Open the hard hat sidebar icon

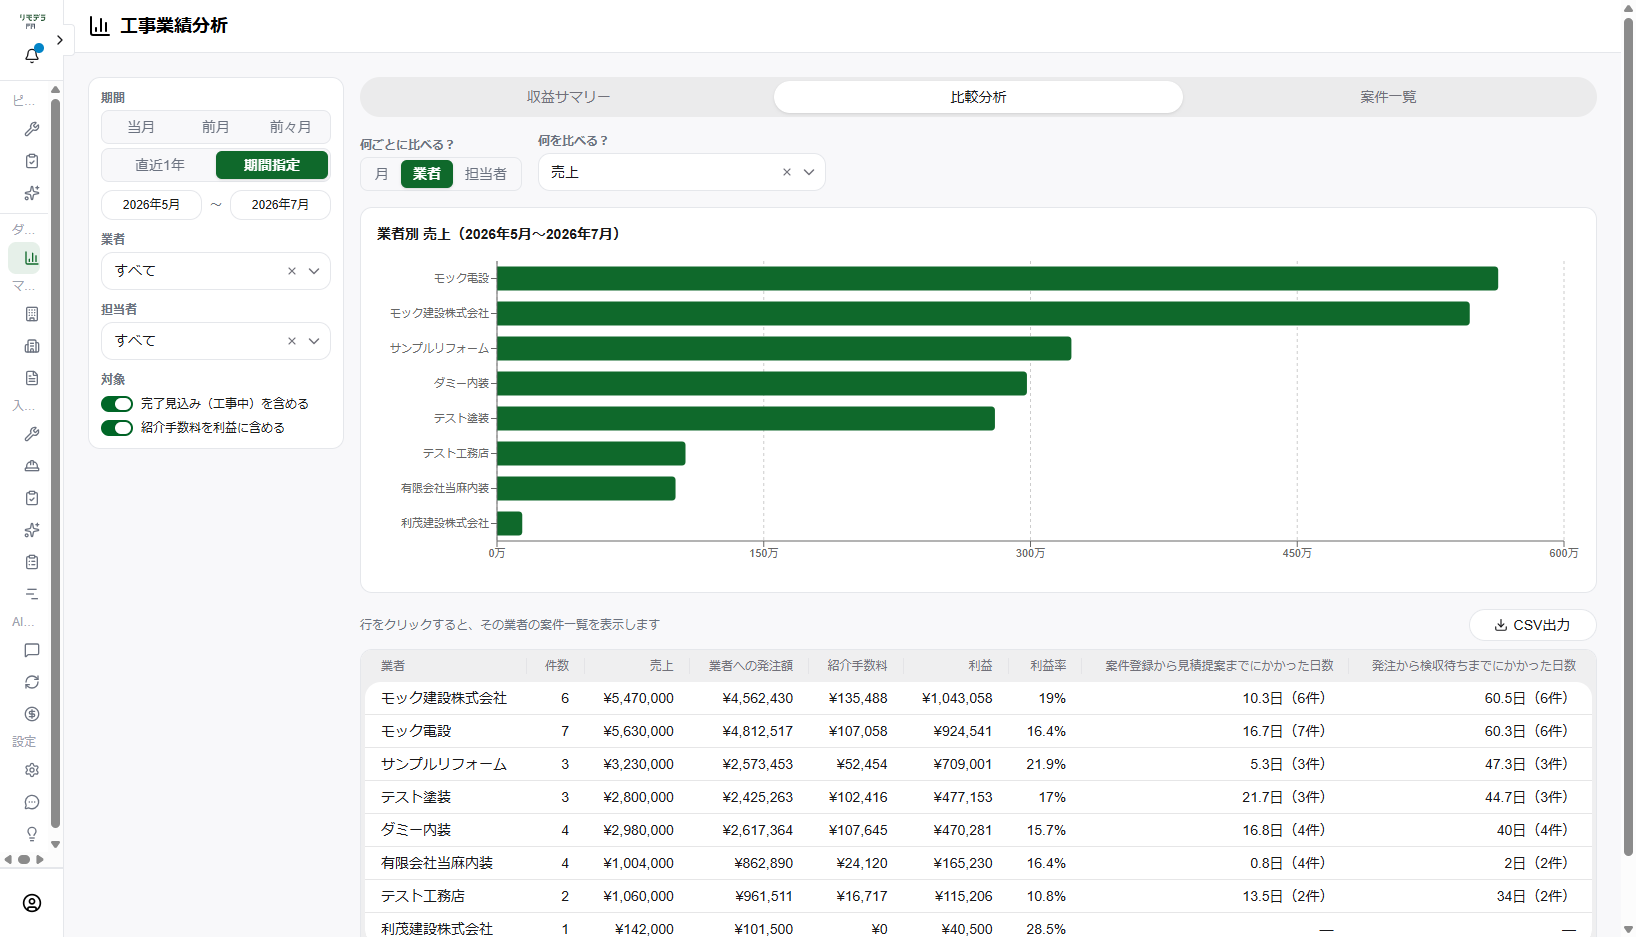pyautogui.click(x=32, y=466)
